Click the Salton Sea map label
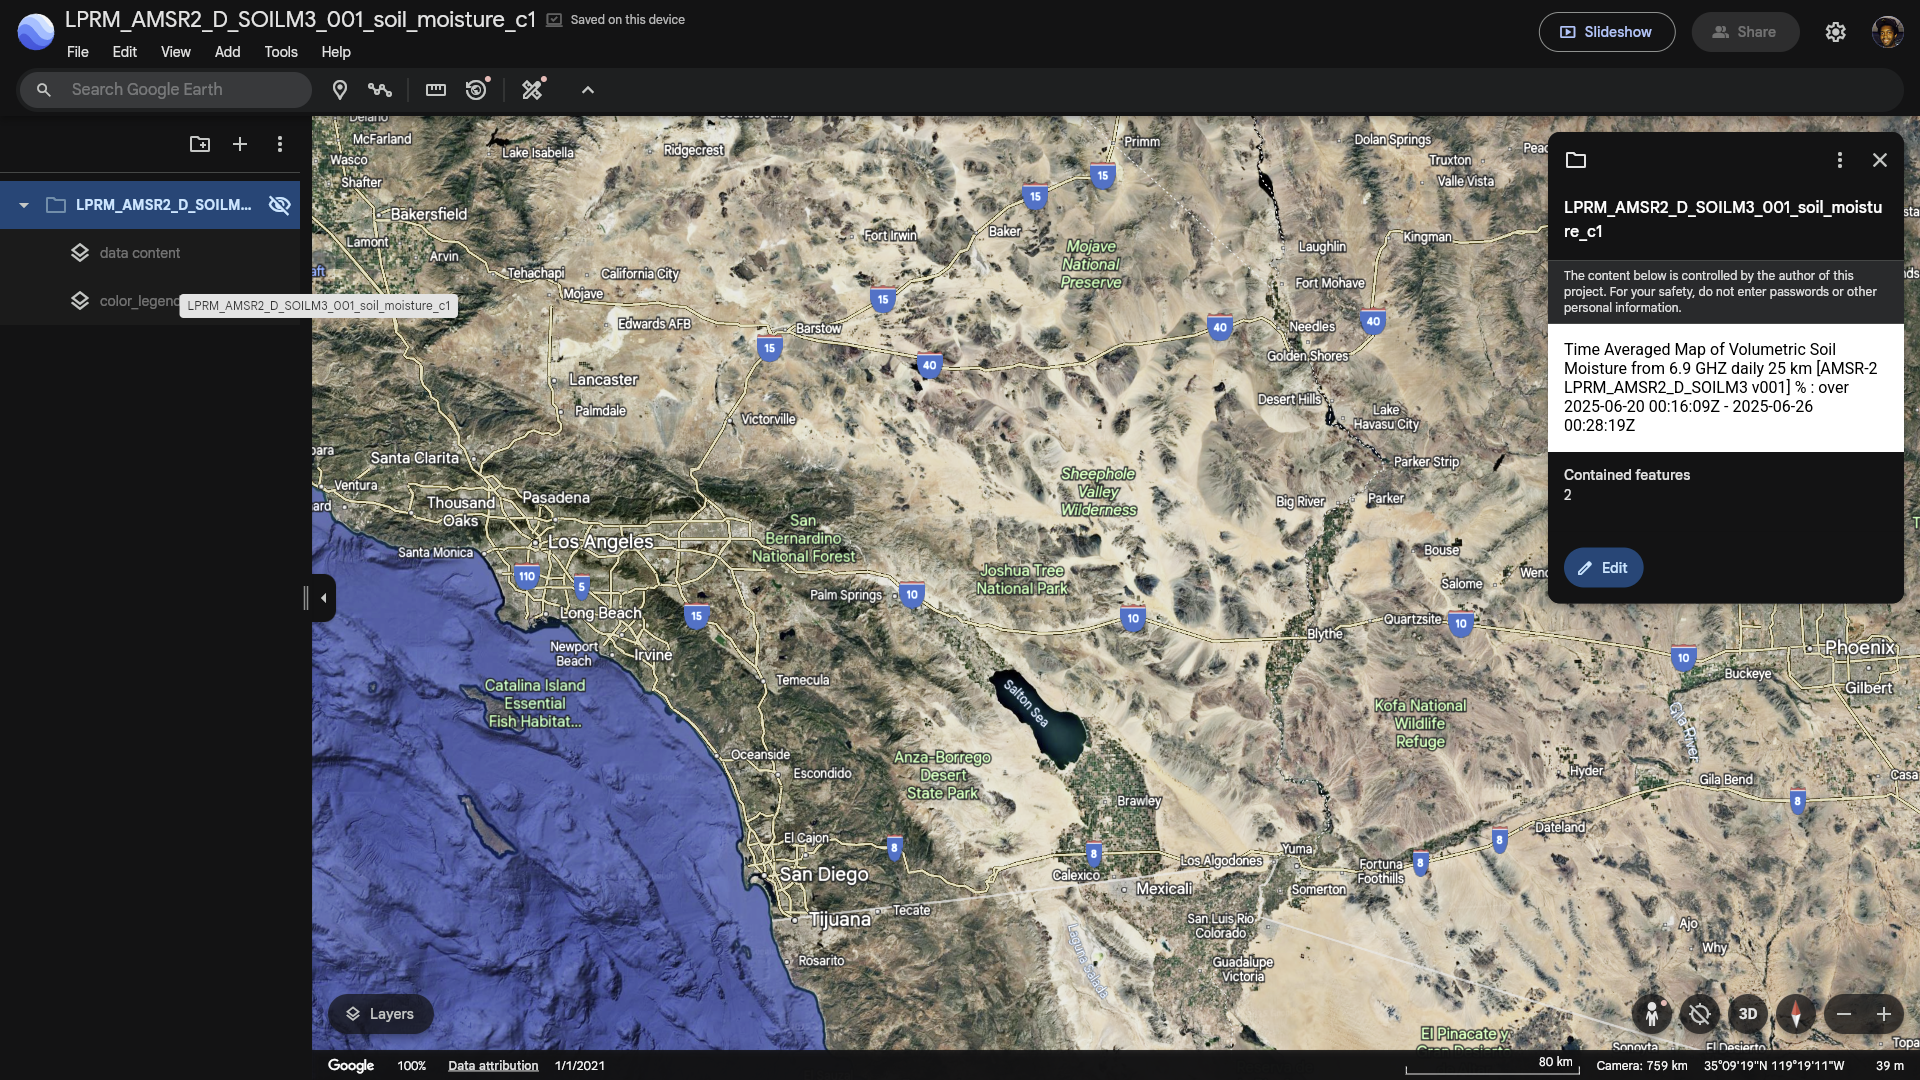Screen dimensions: 1920x1080 click(x=1026, y=703)
